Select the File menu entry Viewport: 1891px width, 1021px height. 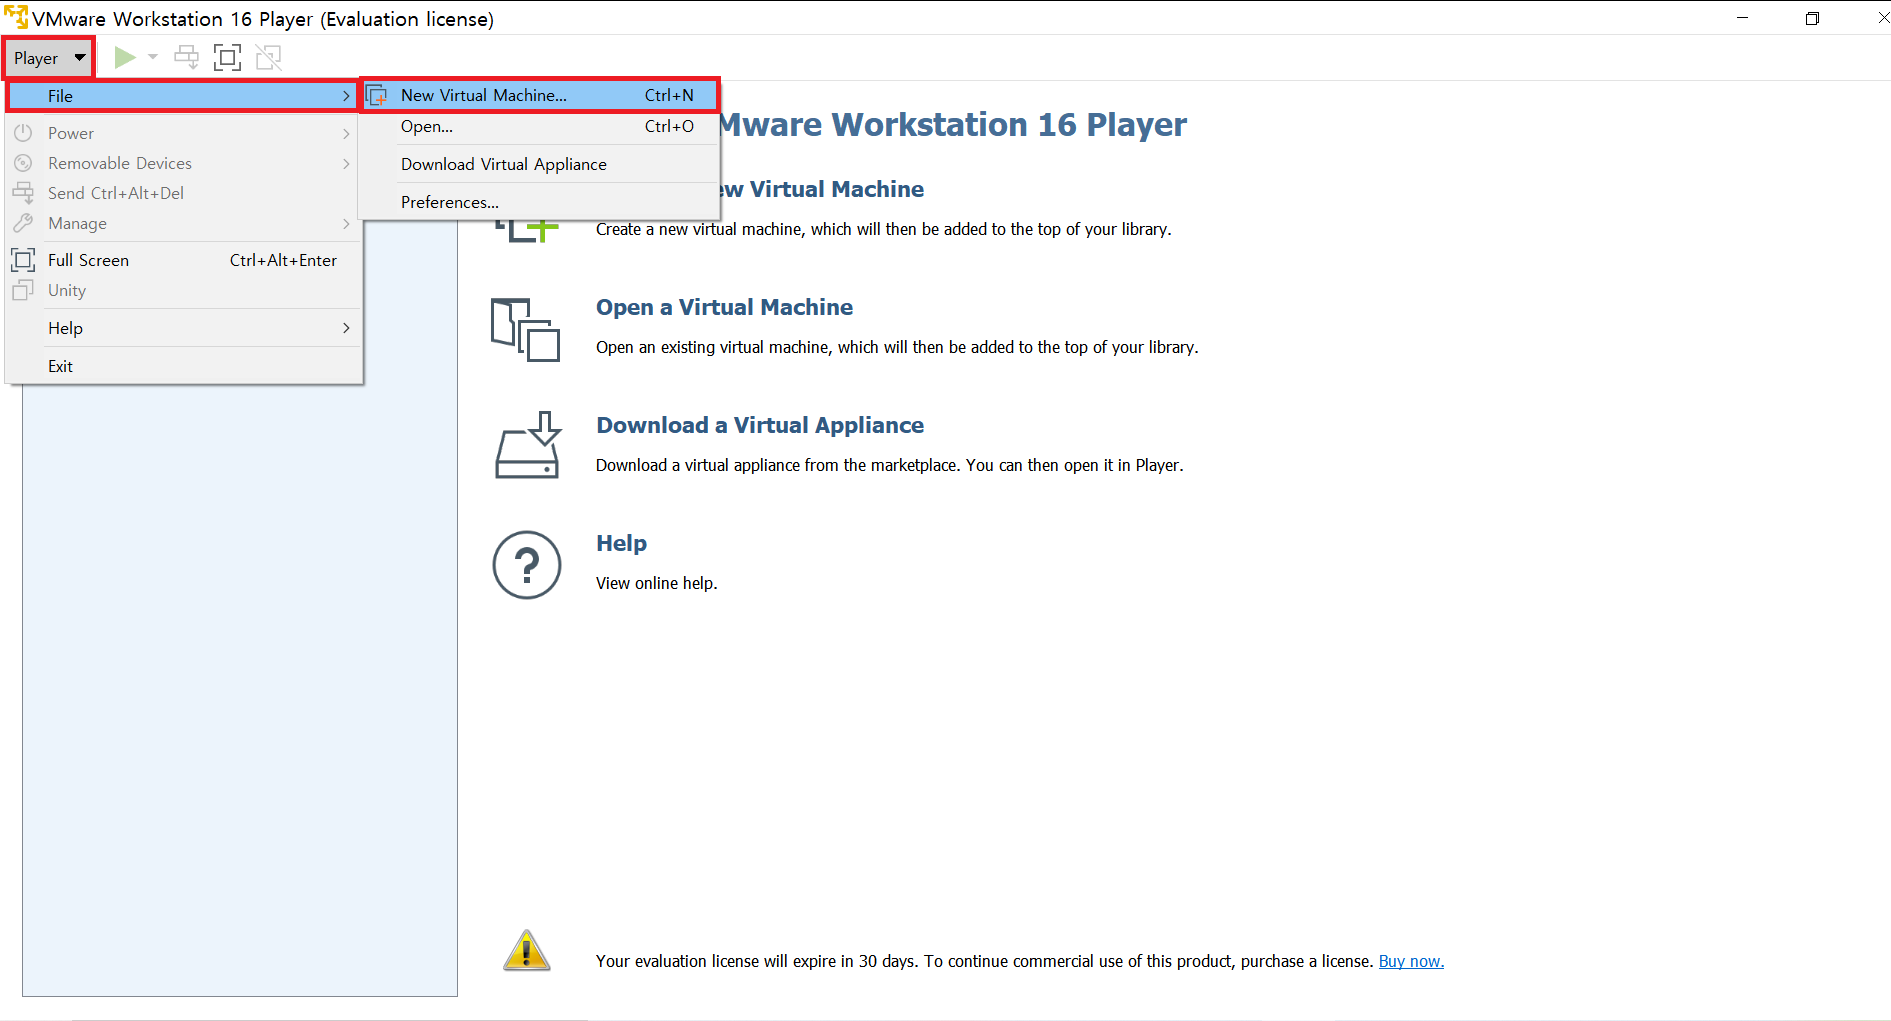point(182,96)
